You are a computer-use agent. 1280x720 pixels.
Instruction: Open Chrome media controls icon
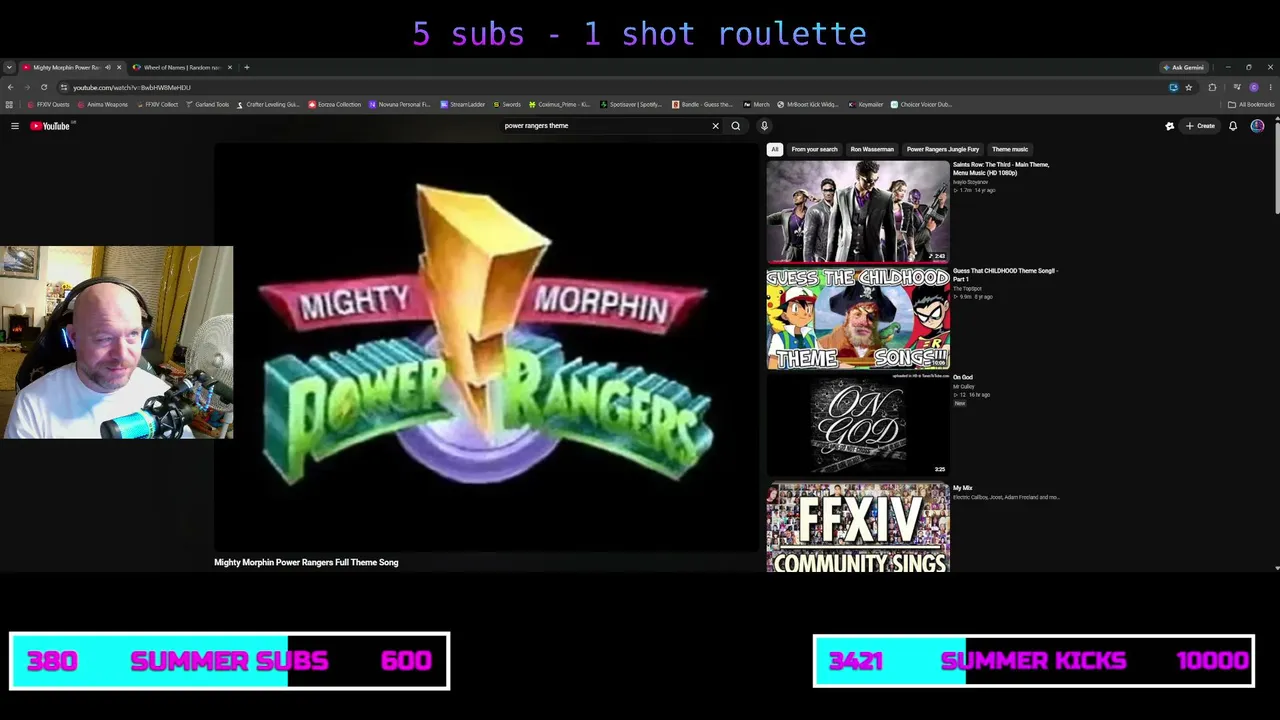(1237, 87)
